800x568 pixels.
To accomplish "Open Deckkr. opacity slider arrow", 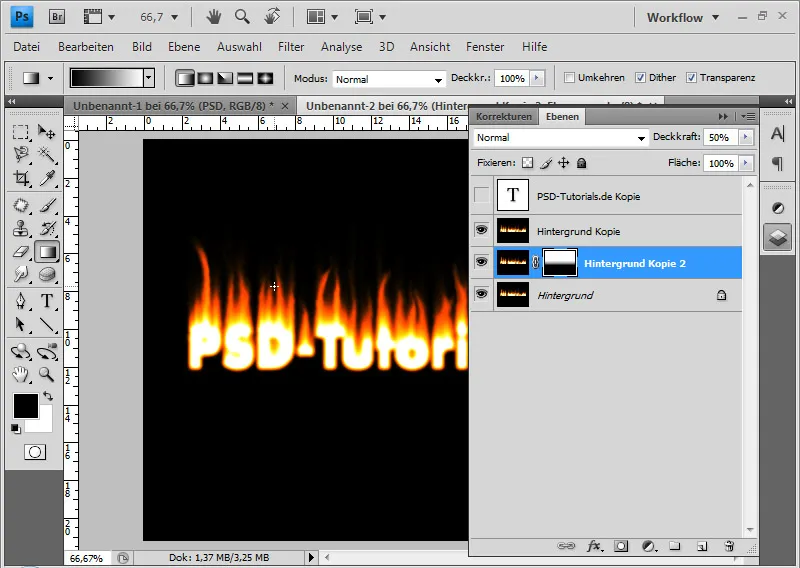I will coord(536,78).
